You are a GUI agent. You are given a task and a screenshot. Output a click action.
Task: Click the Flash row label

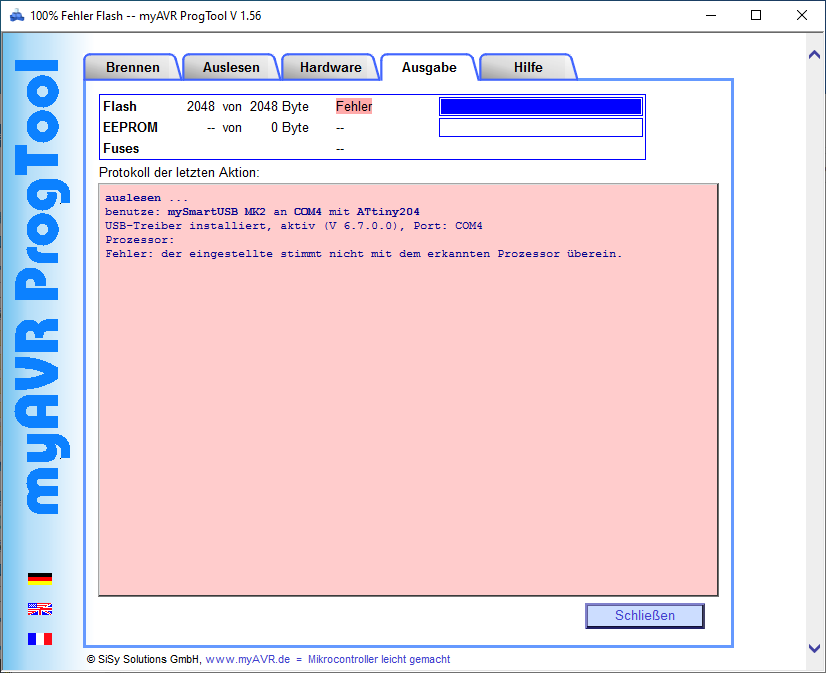[120, 106]
